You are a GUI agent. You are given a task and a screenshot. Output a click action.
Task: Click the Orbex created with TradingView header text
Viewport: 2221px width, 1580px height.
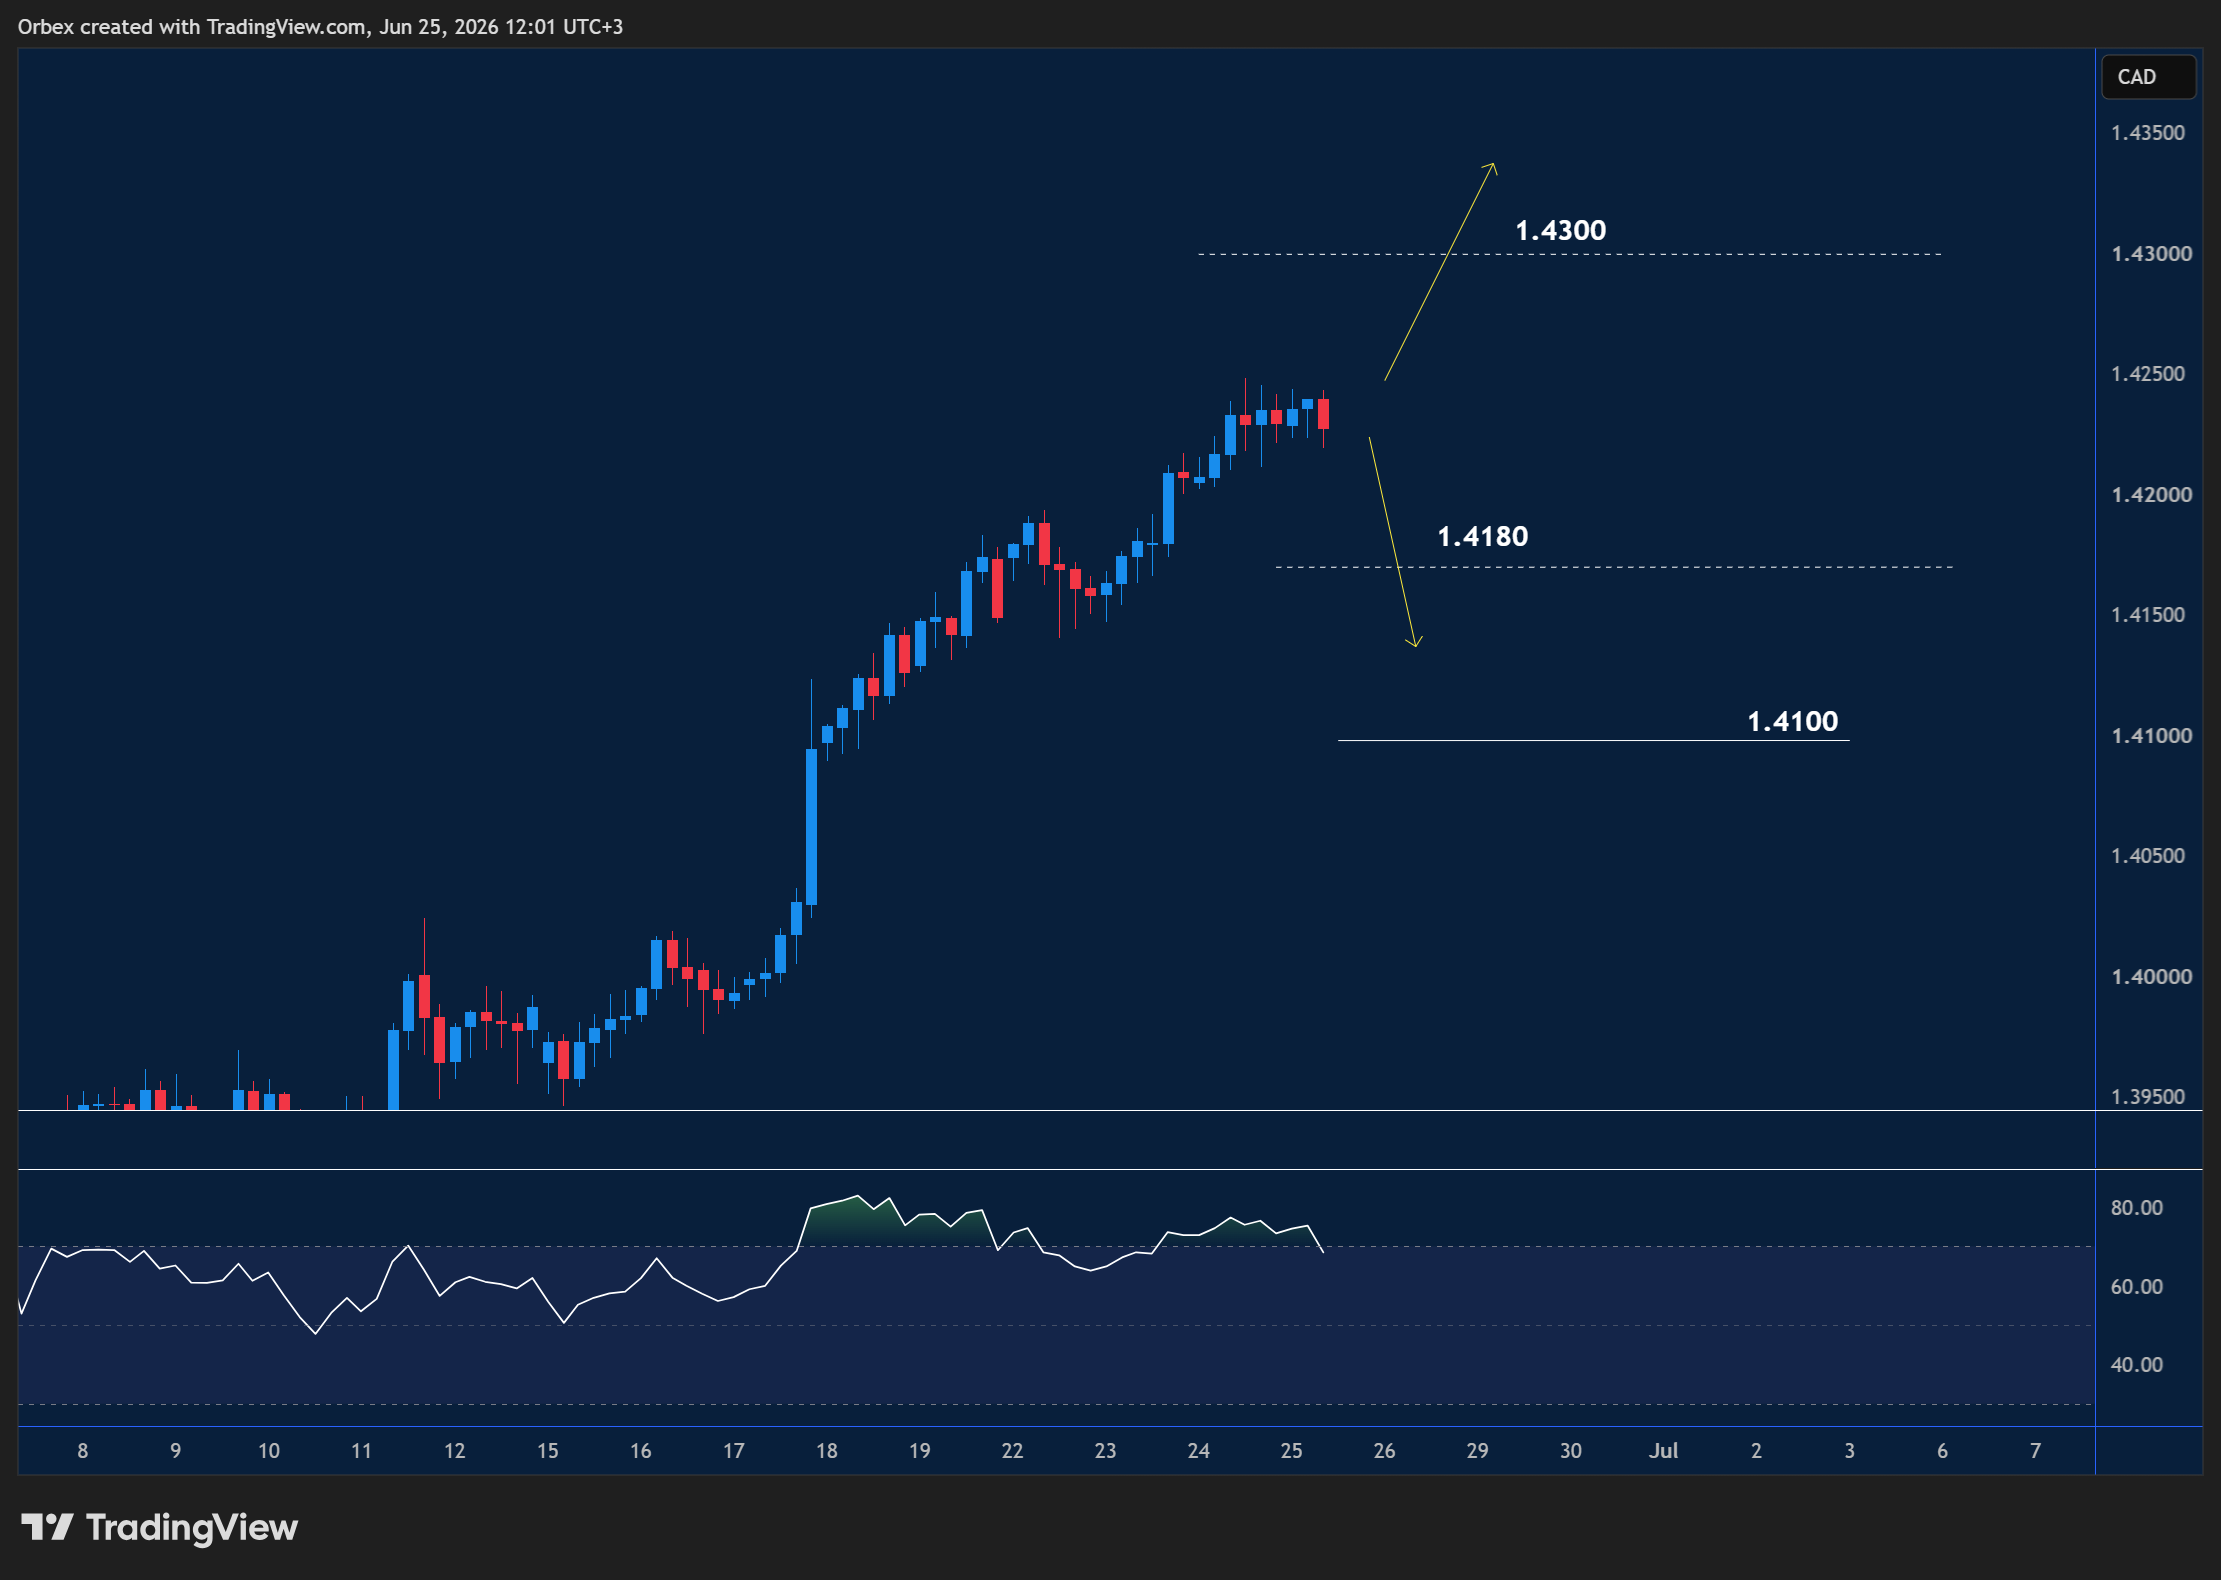tap(320, 27)
